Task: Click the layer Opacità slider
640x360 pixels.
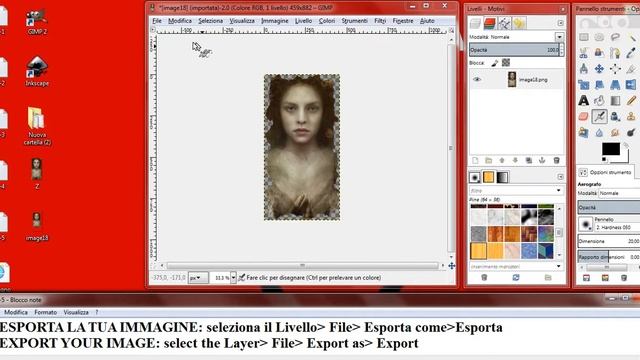Action: tap(514, 50)
